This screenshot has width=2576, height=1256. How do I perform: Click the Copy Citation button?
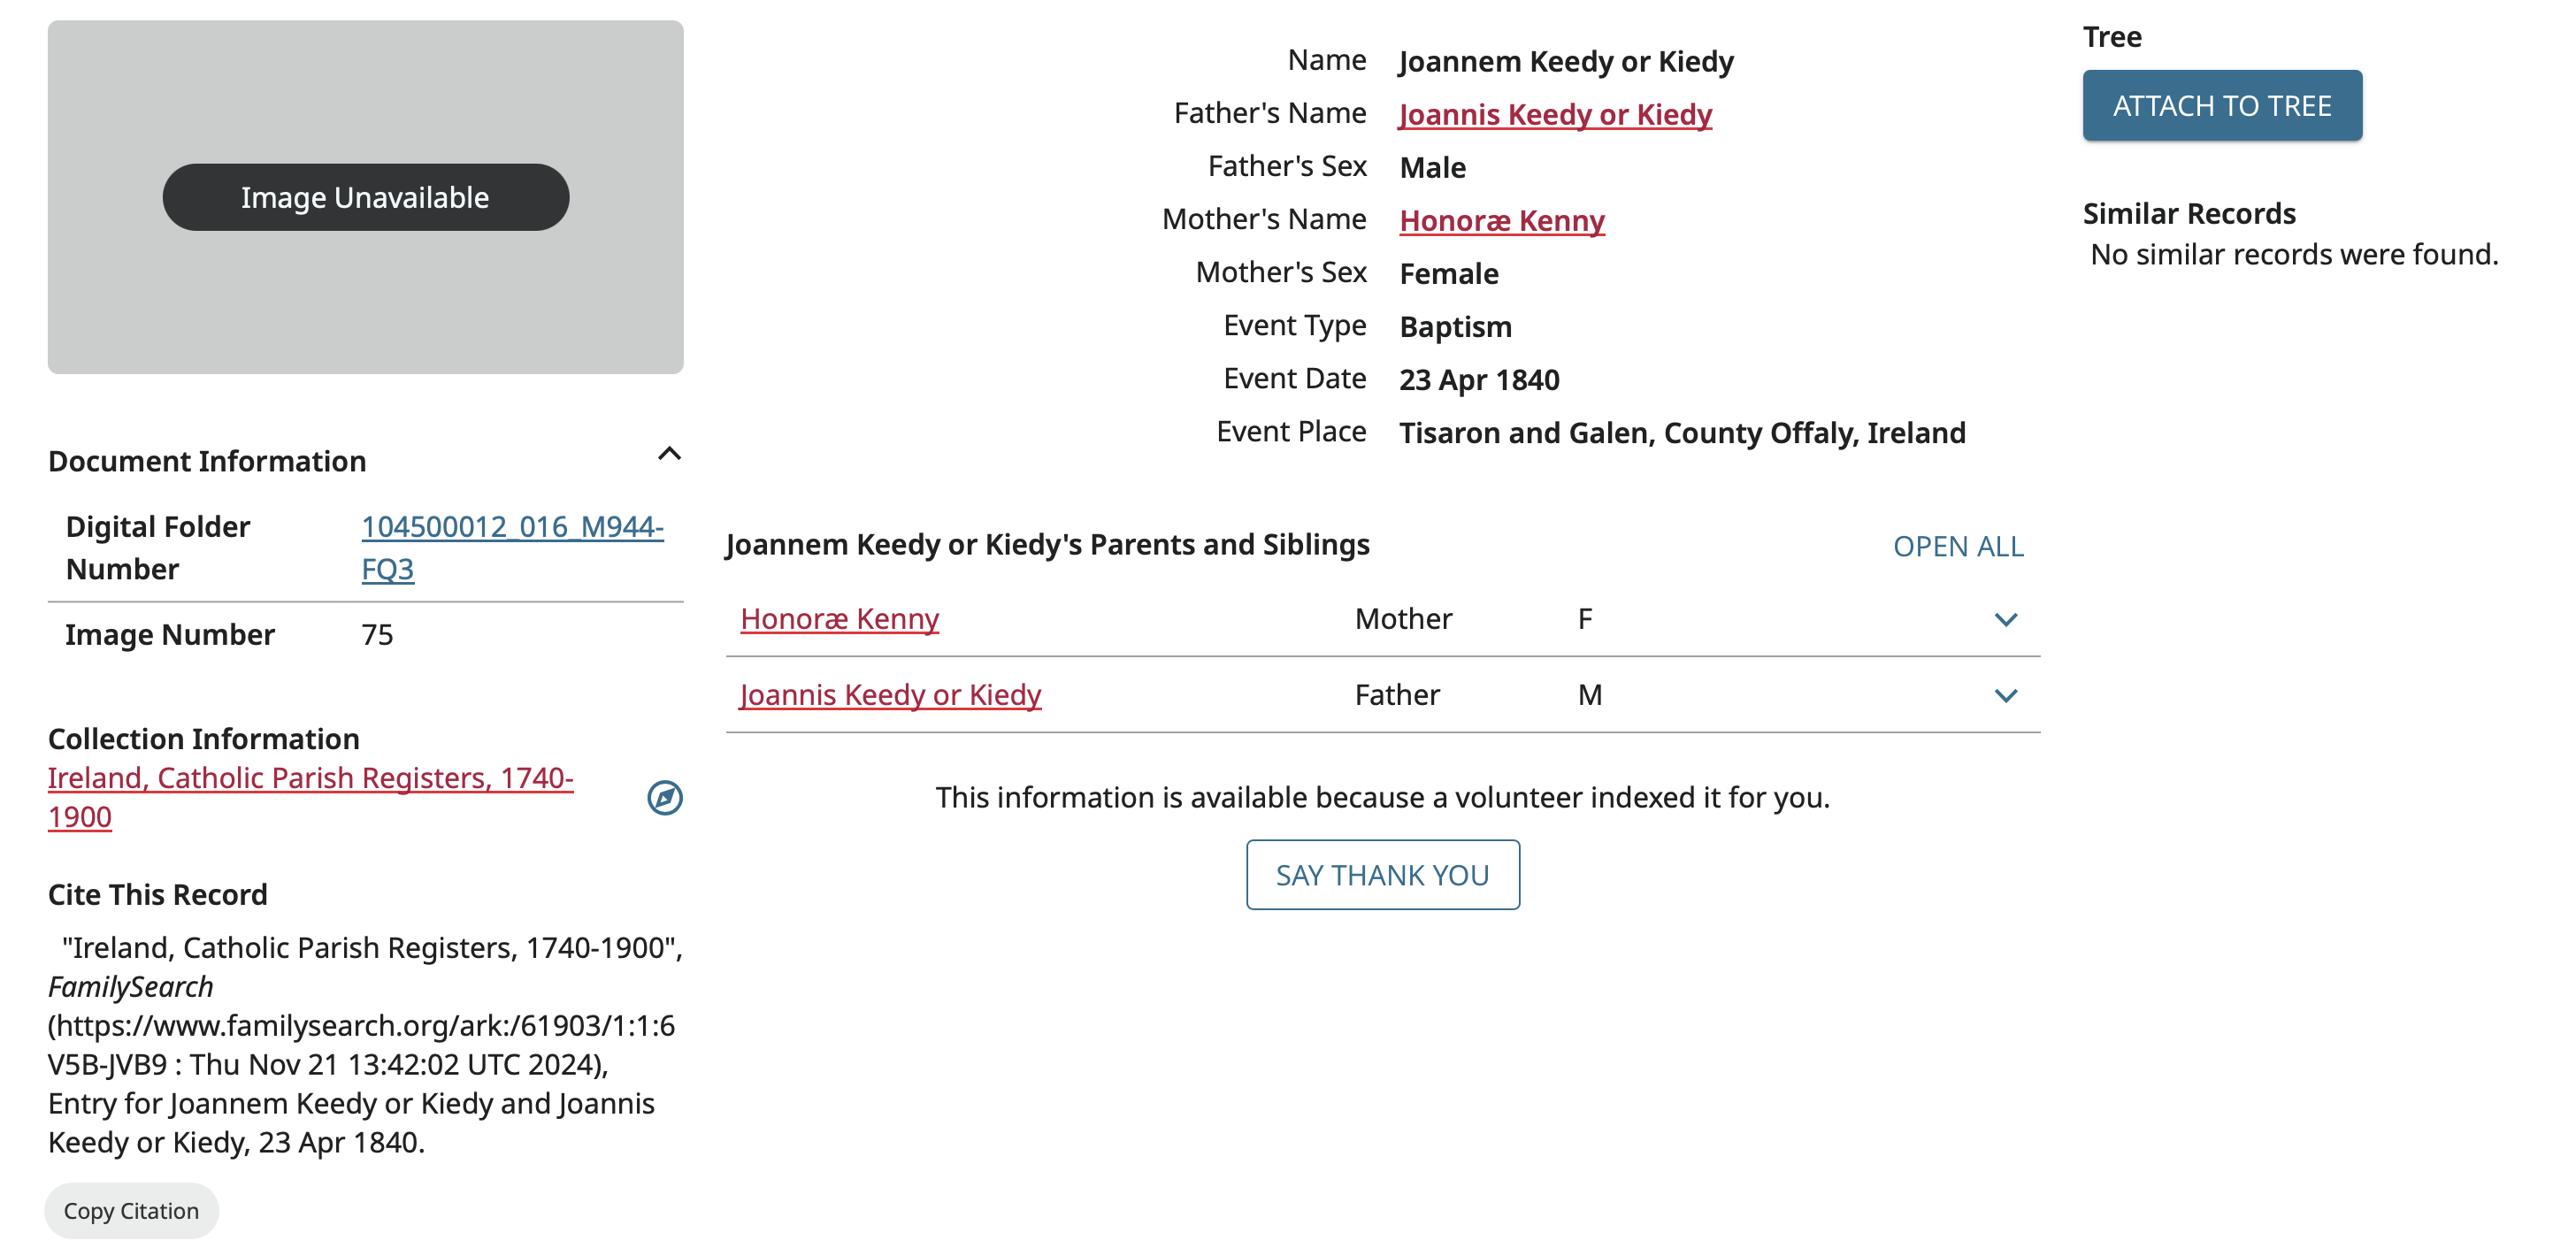(131, 1210)
